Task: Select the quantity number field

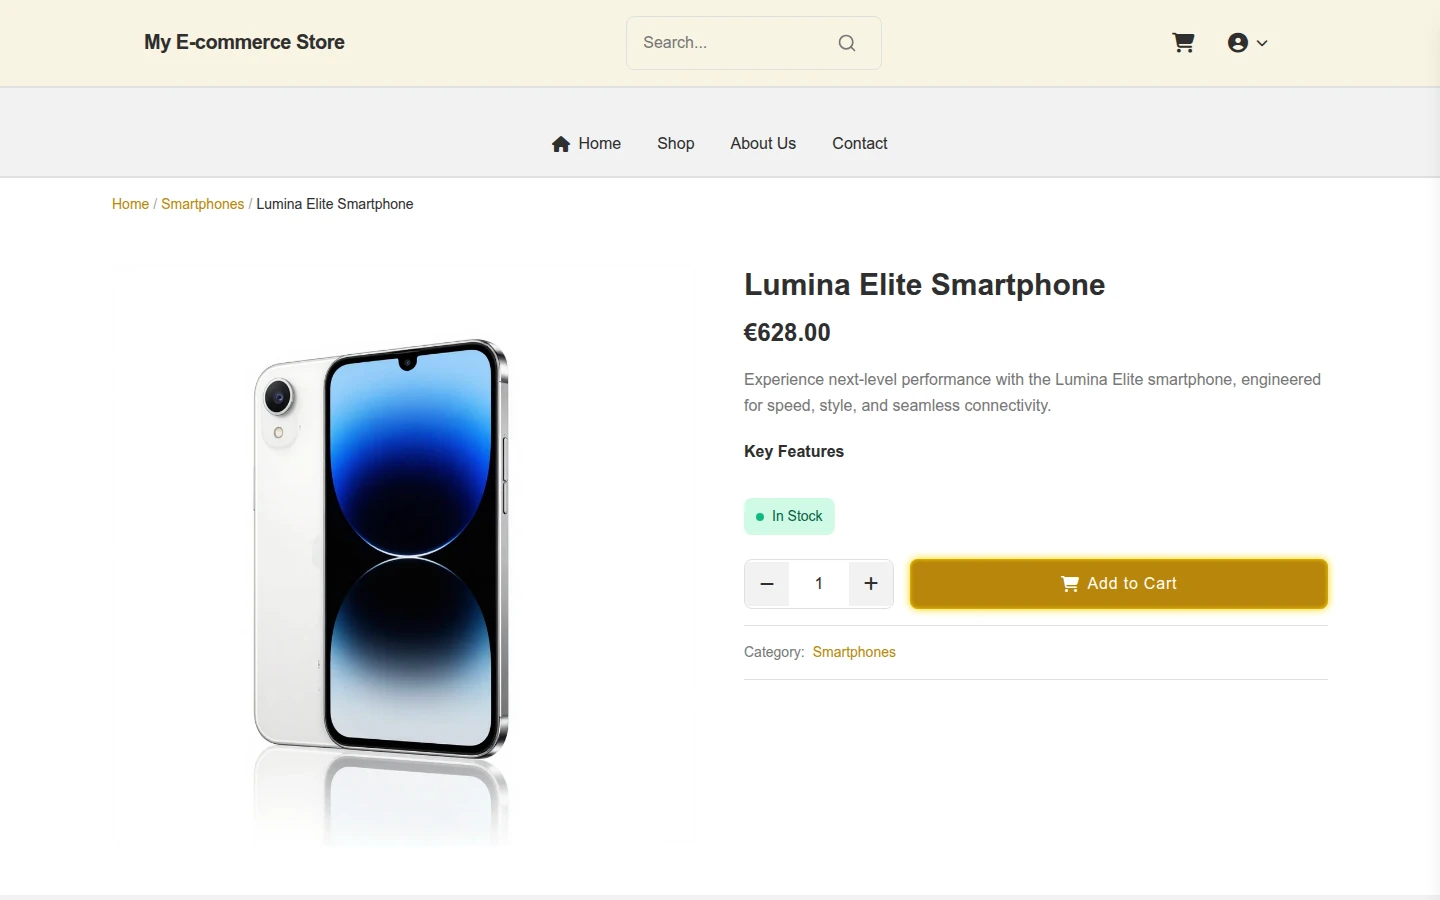Action: pos(819,584)
